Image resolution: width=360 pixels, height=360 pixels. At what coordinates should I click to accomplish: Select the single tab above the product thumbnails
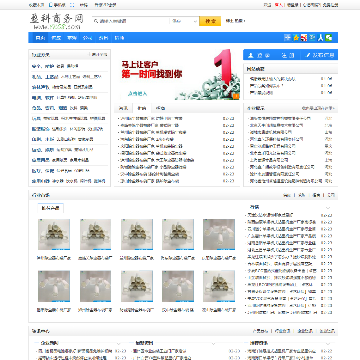click(50, 208)
